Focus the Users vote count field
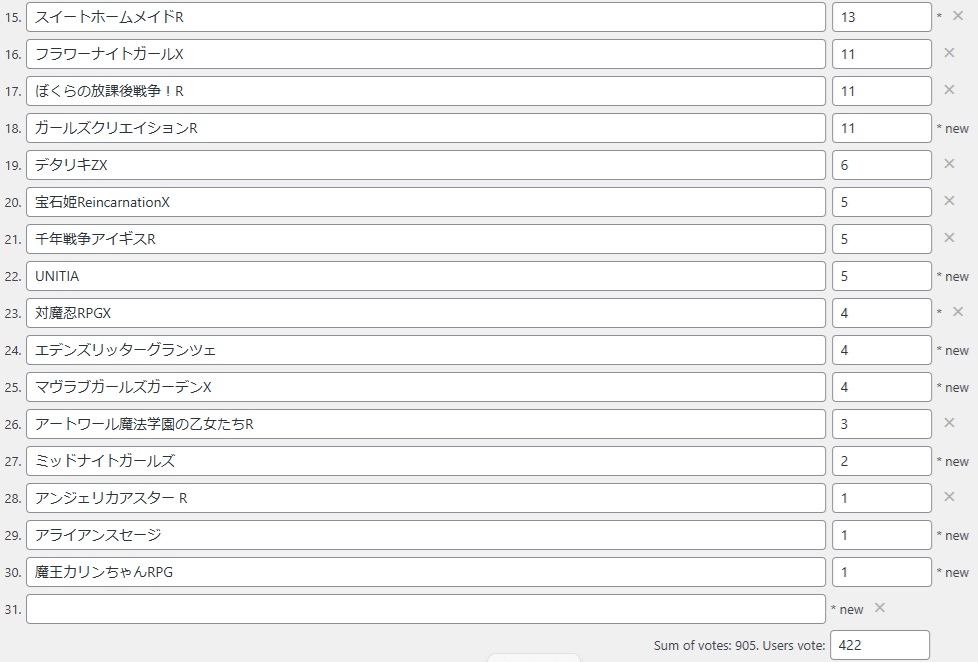The height and width of the screenshot is (662, 978). 879,645
